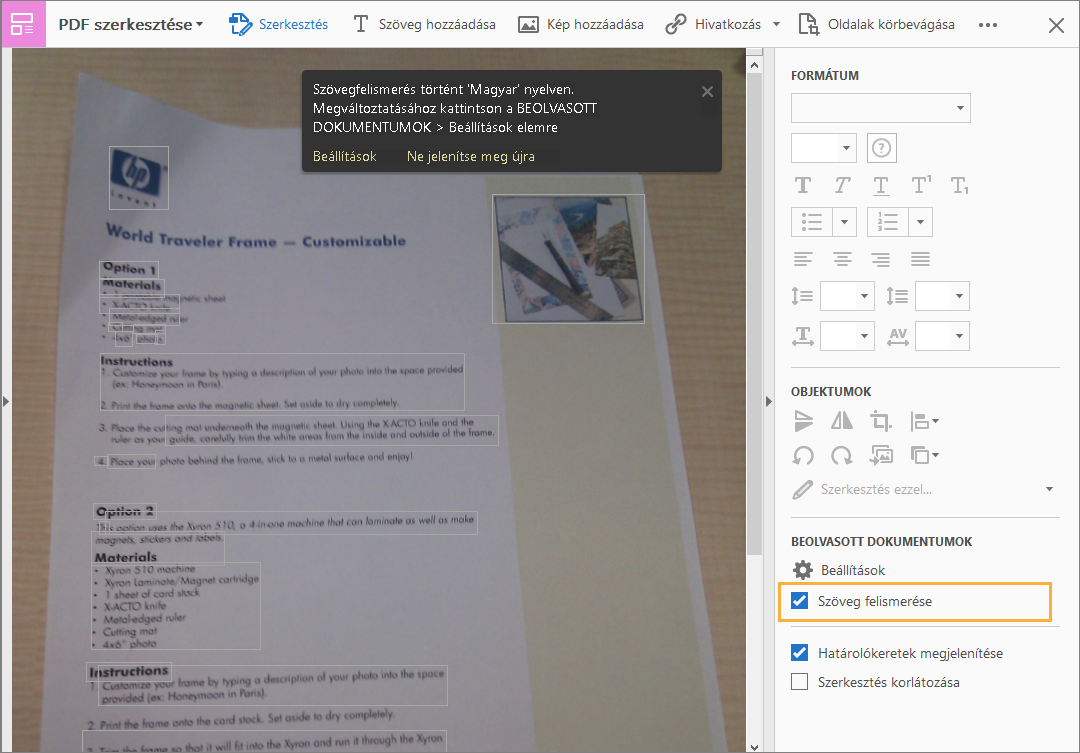Image resolution: width=1080 pixels, height=753 pixels.
Task: Open the more tools ellipsis menu
Action: click(x=988, y=25)
